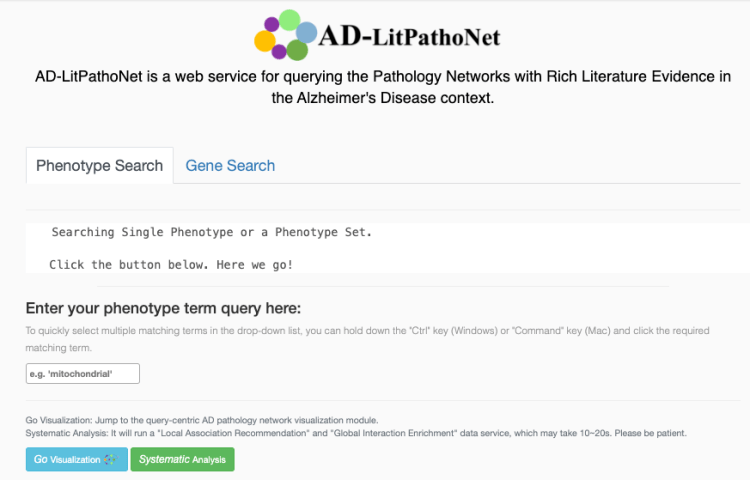Image resolution: width=750 pixels, height=480 pixels.
Task: Click the lower purple logo circle
Action: pos(280,52)
